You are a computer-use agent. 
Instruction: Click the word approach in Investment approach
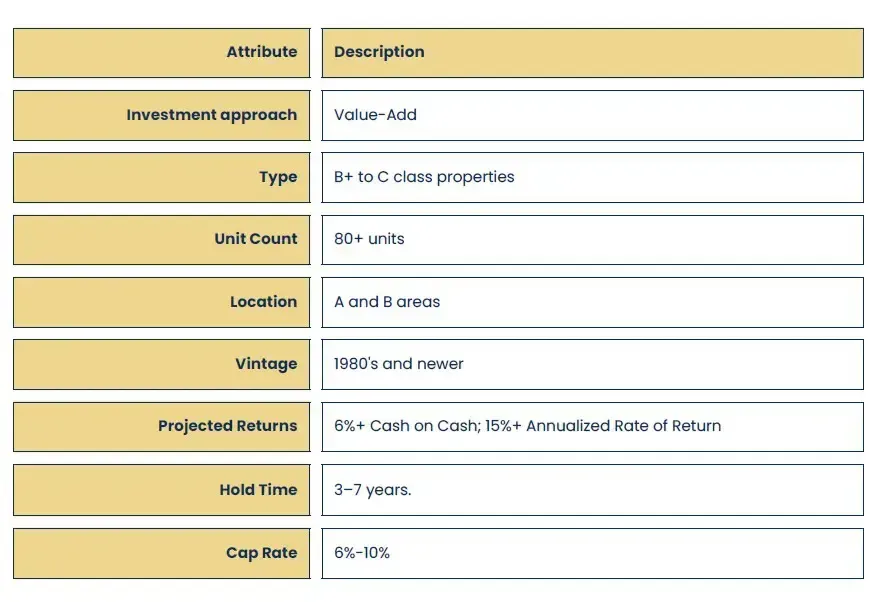(259, 115)
